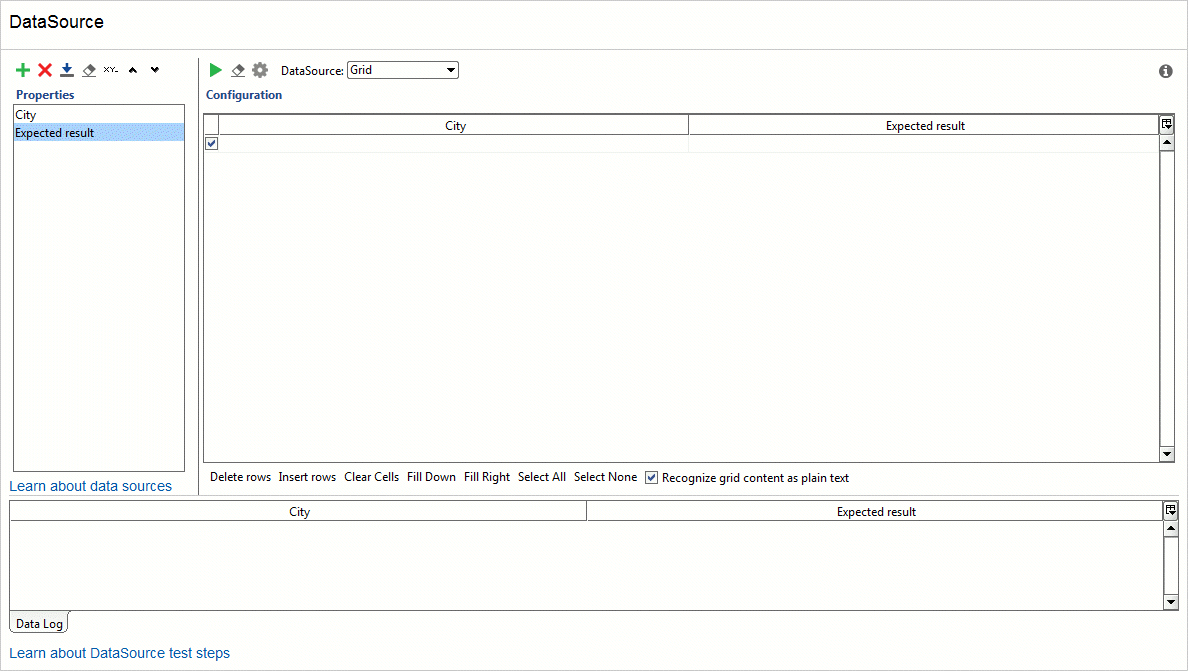Open the column chooser on the Data Log grid

coord(1171,510)
